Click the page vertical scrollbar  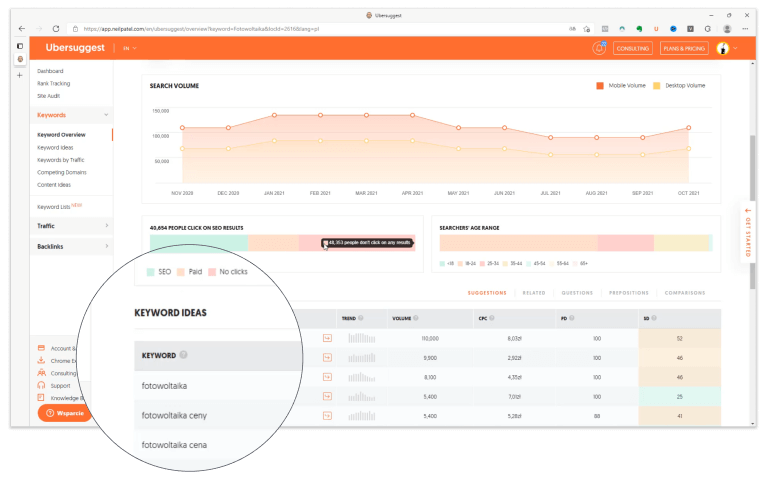752,212
